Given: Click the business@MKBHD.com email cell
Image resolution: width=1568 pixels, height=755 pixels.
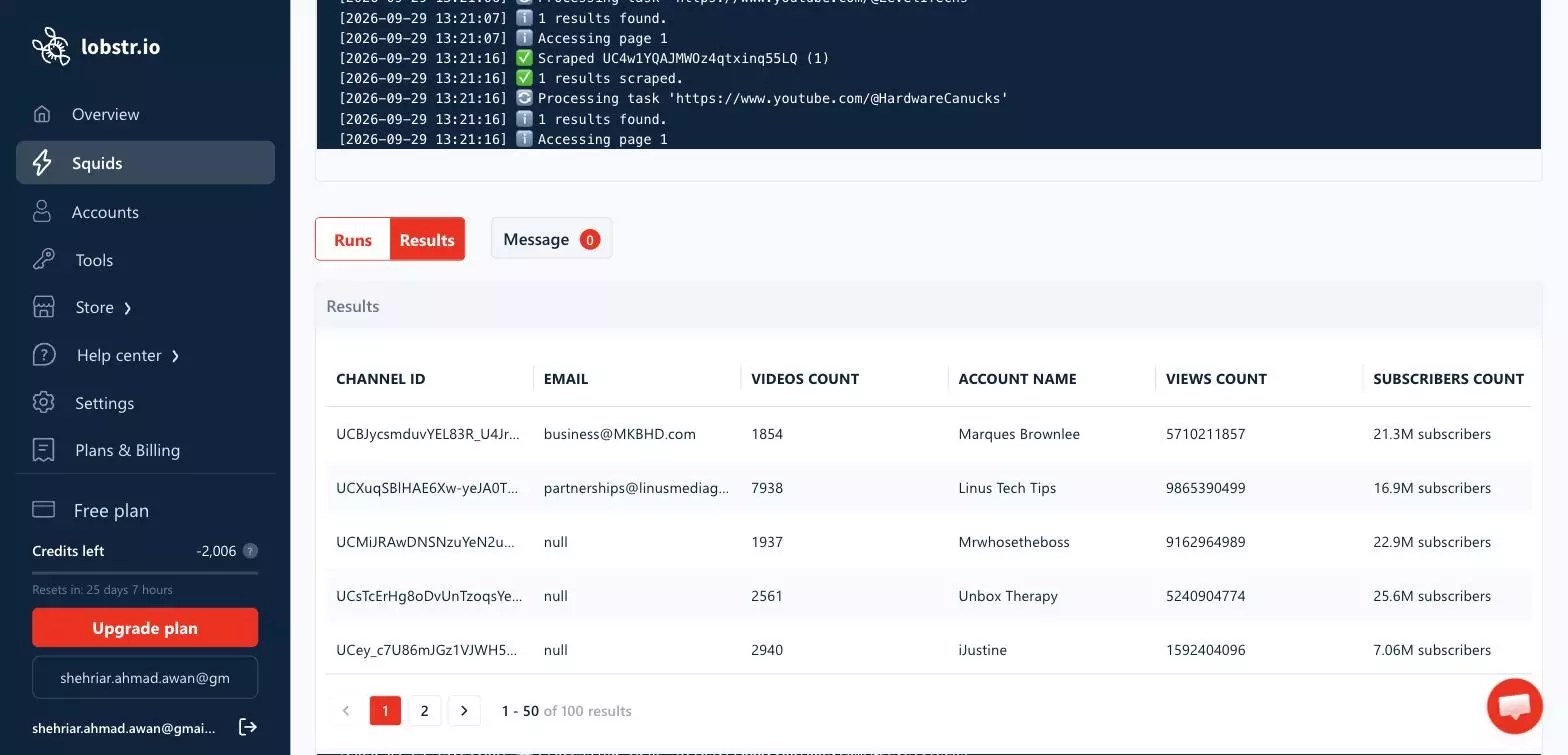Looking at the screenshot, I should click(x=620, y=434).
